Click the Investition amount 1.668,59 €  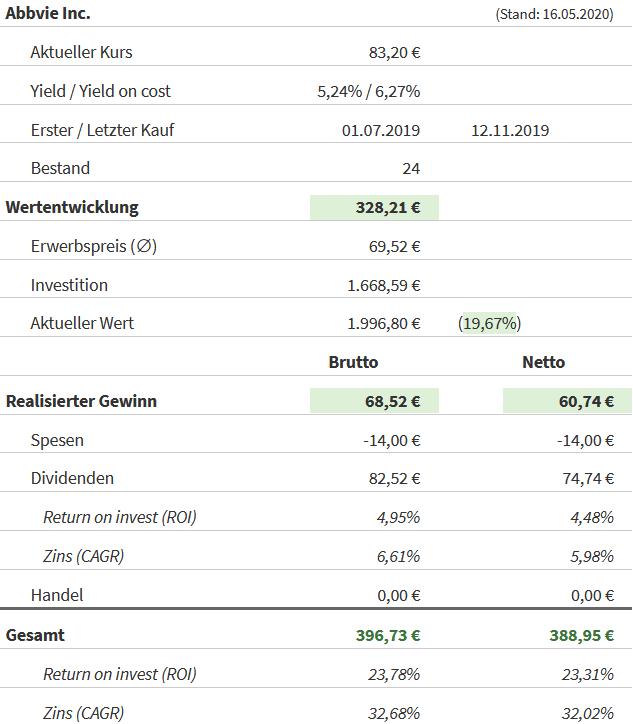click(383, 285)
